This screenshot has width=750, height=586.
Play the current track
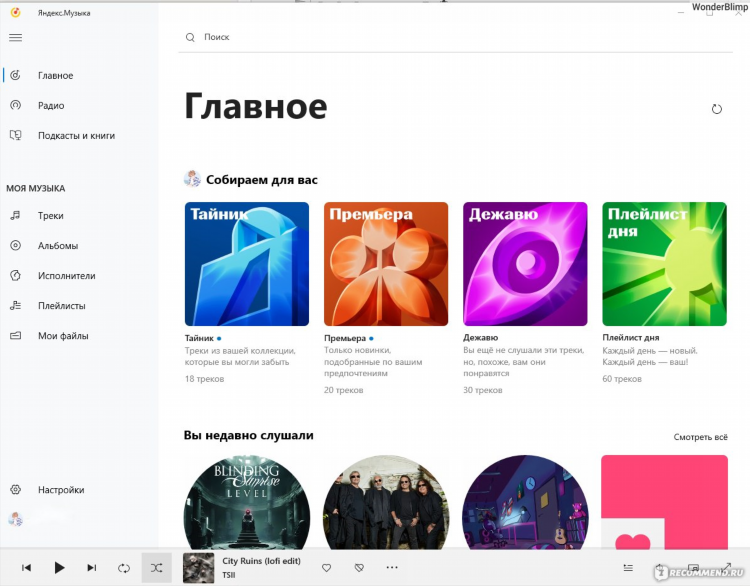coord(59,568)
